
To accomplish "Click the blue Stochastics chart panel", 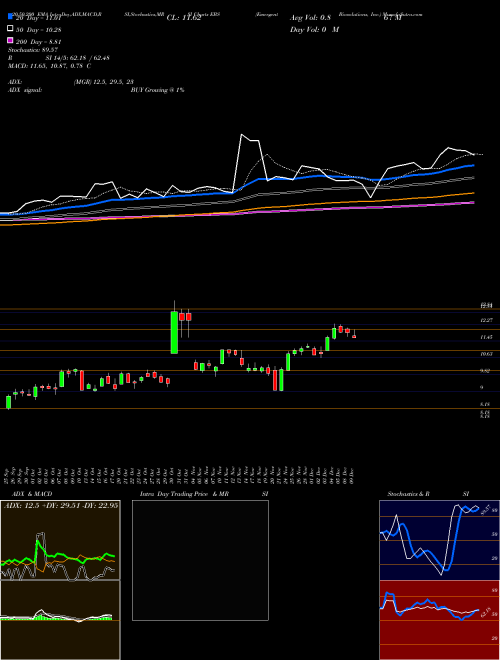I will click(439, 540).
